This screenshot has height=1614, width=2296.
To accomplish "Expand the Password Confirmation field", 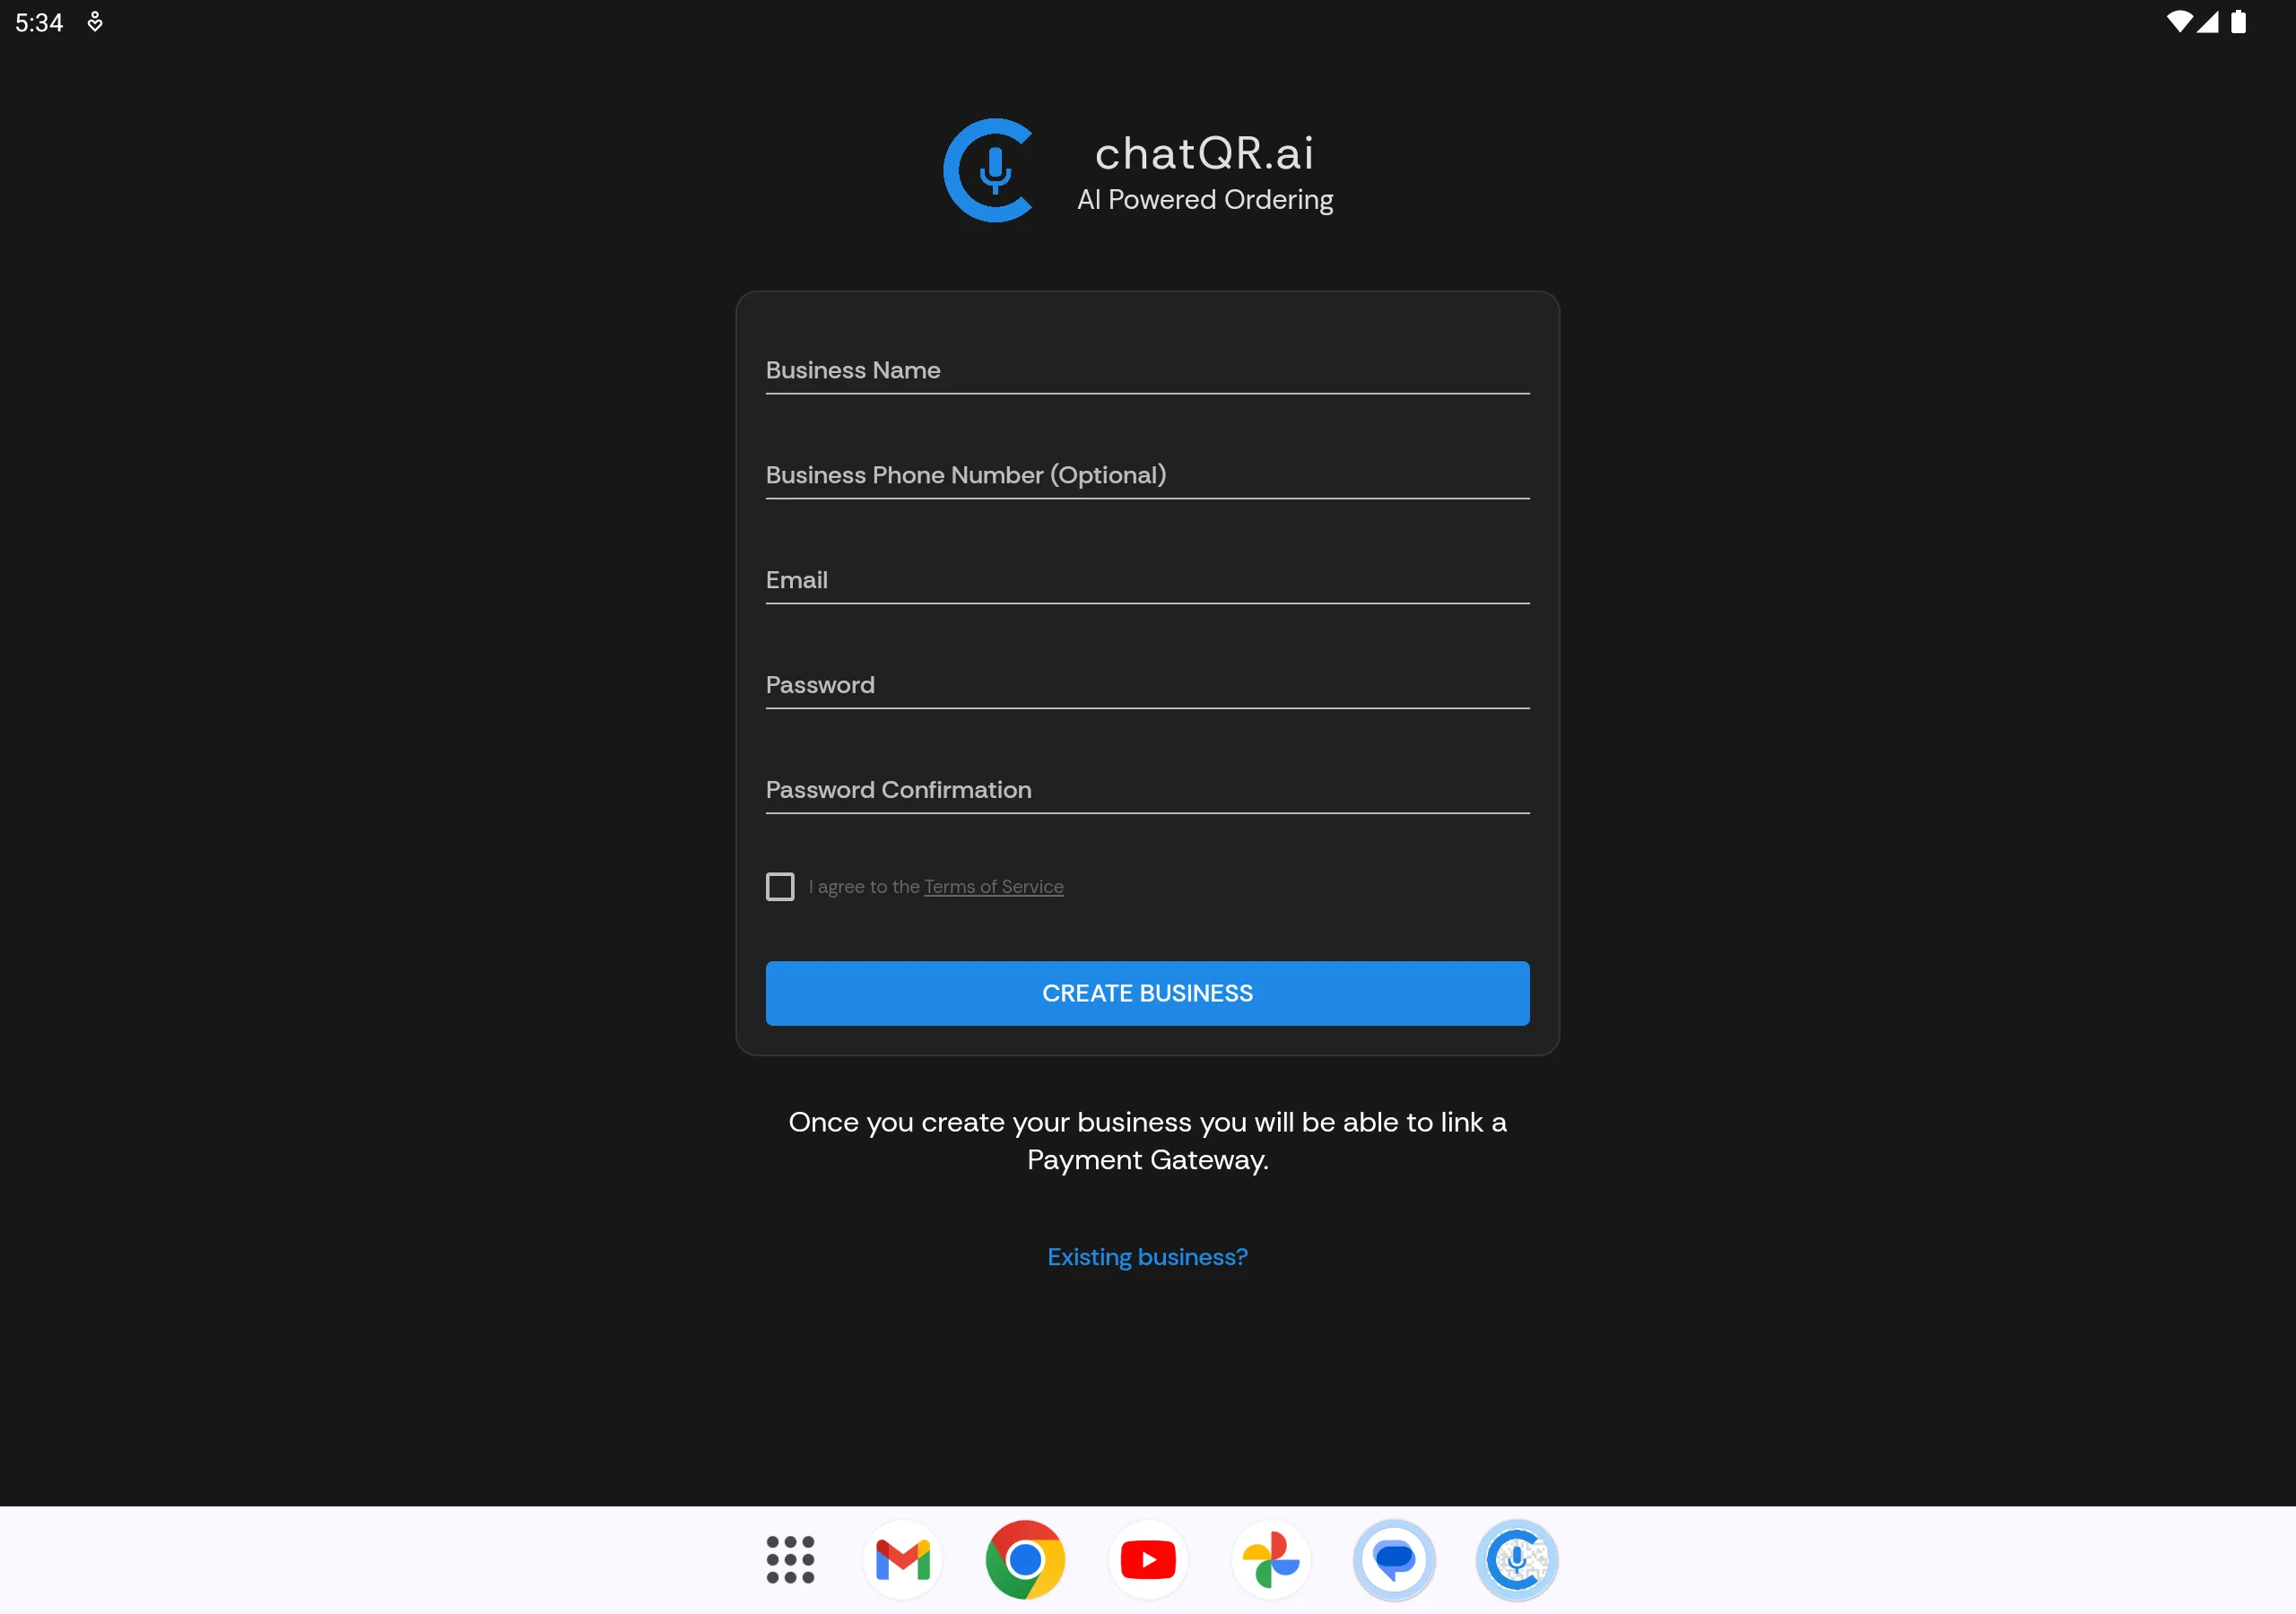I will coord(1148,790).
